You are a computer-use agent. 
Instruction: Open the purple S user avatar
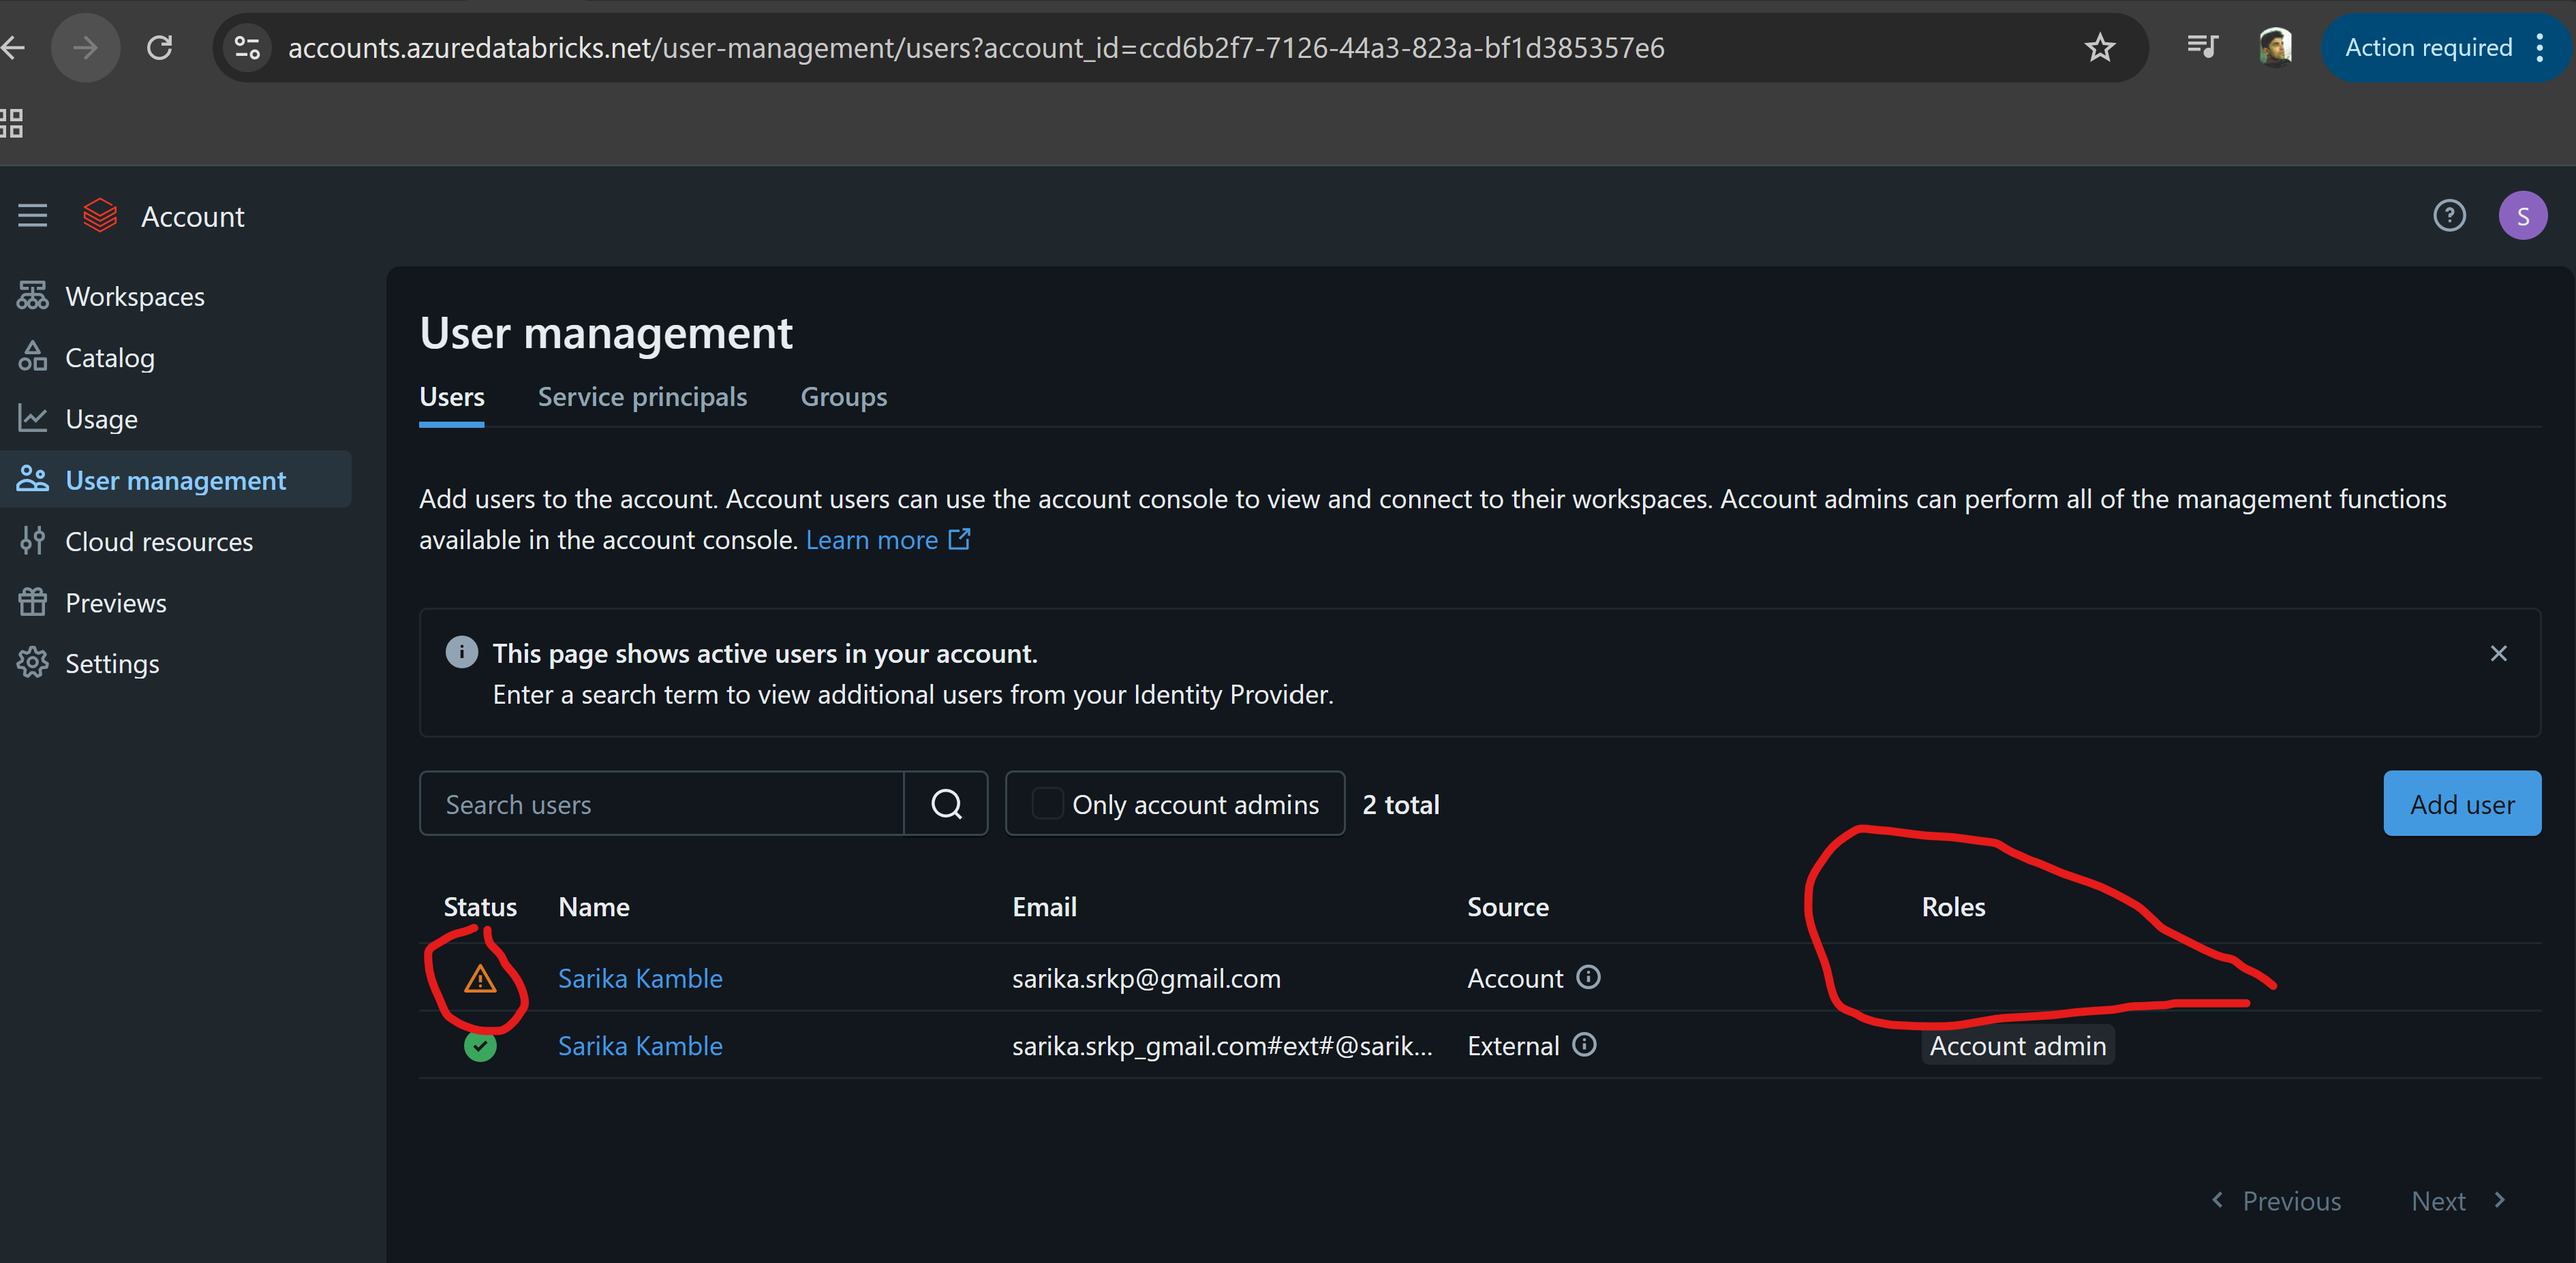[x=2522, y=216]
